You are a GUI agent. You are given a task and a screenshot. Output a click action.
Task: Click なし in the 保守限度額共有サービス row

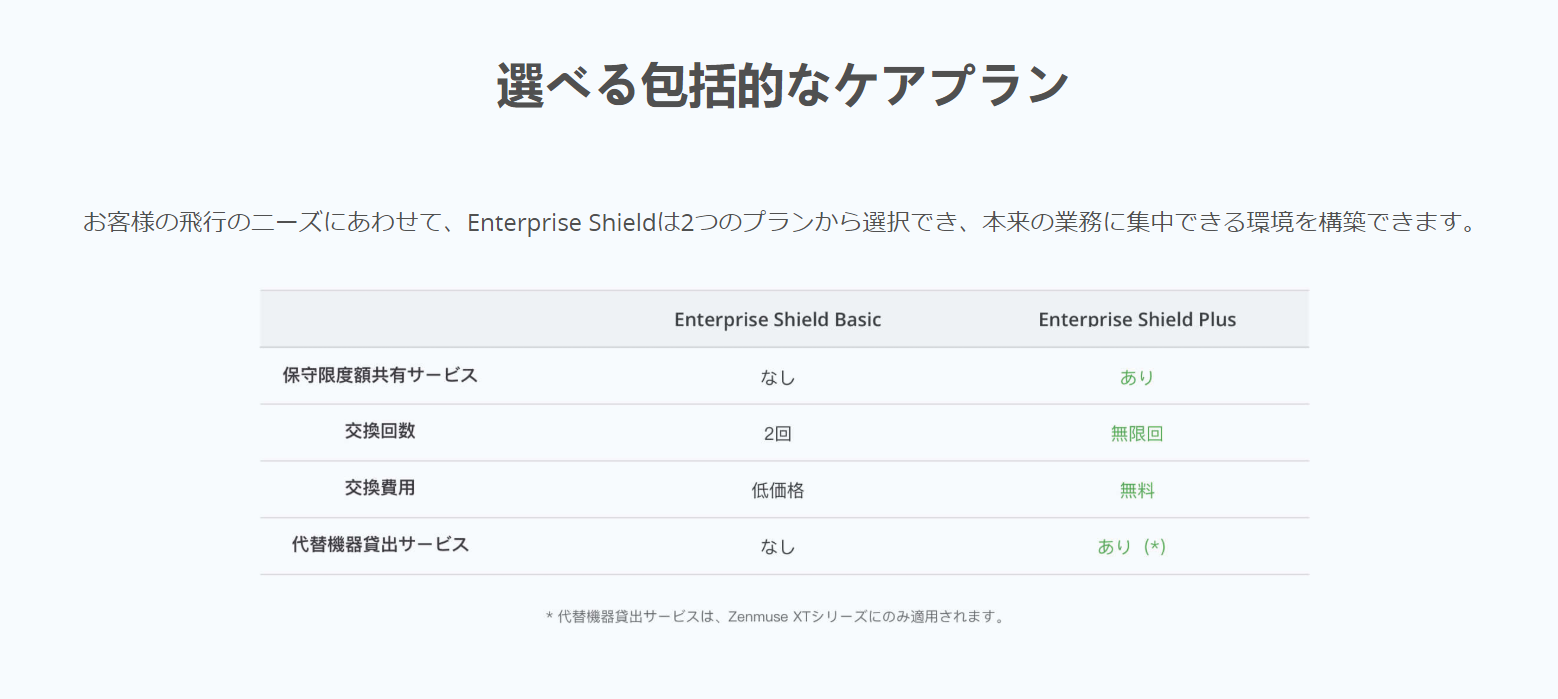pyautogui.click(x=778, y=378)
